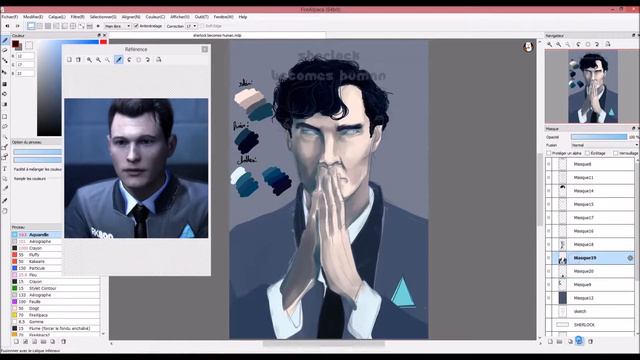Open image icon in Reference window
The height and width of the screenshot is (360, 640).
(69, 60)
